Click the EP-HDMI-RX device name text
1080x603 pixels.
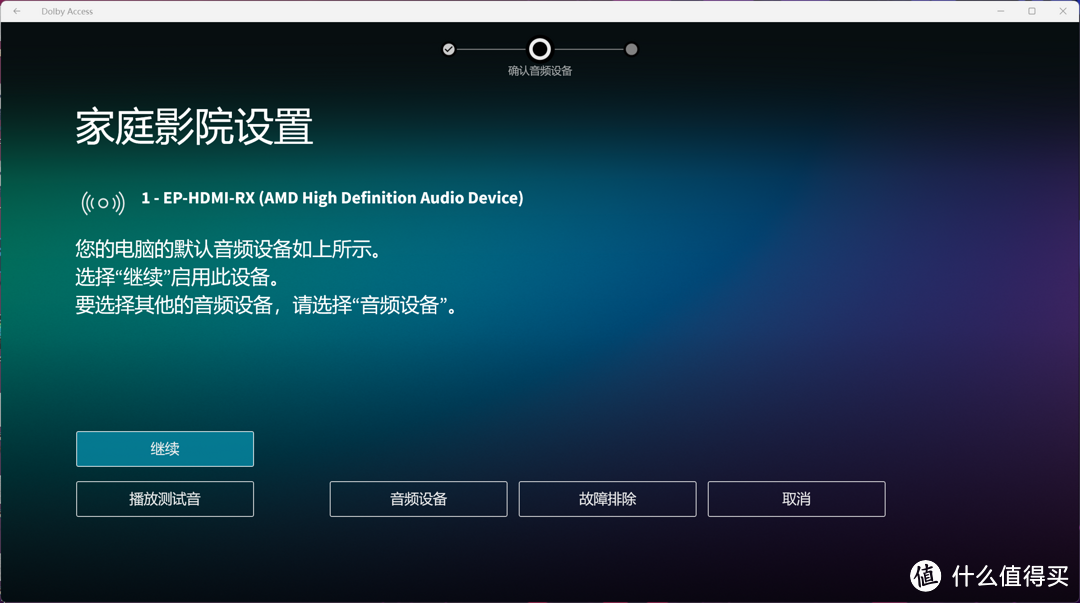pos(332,198)
